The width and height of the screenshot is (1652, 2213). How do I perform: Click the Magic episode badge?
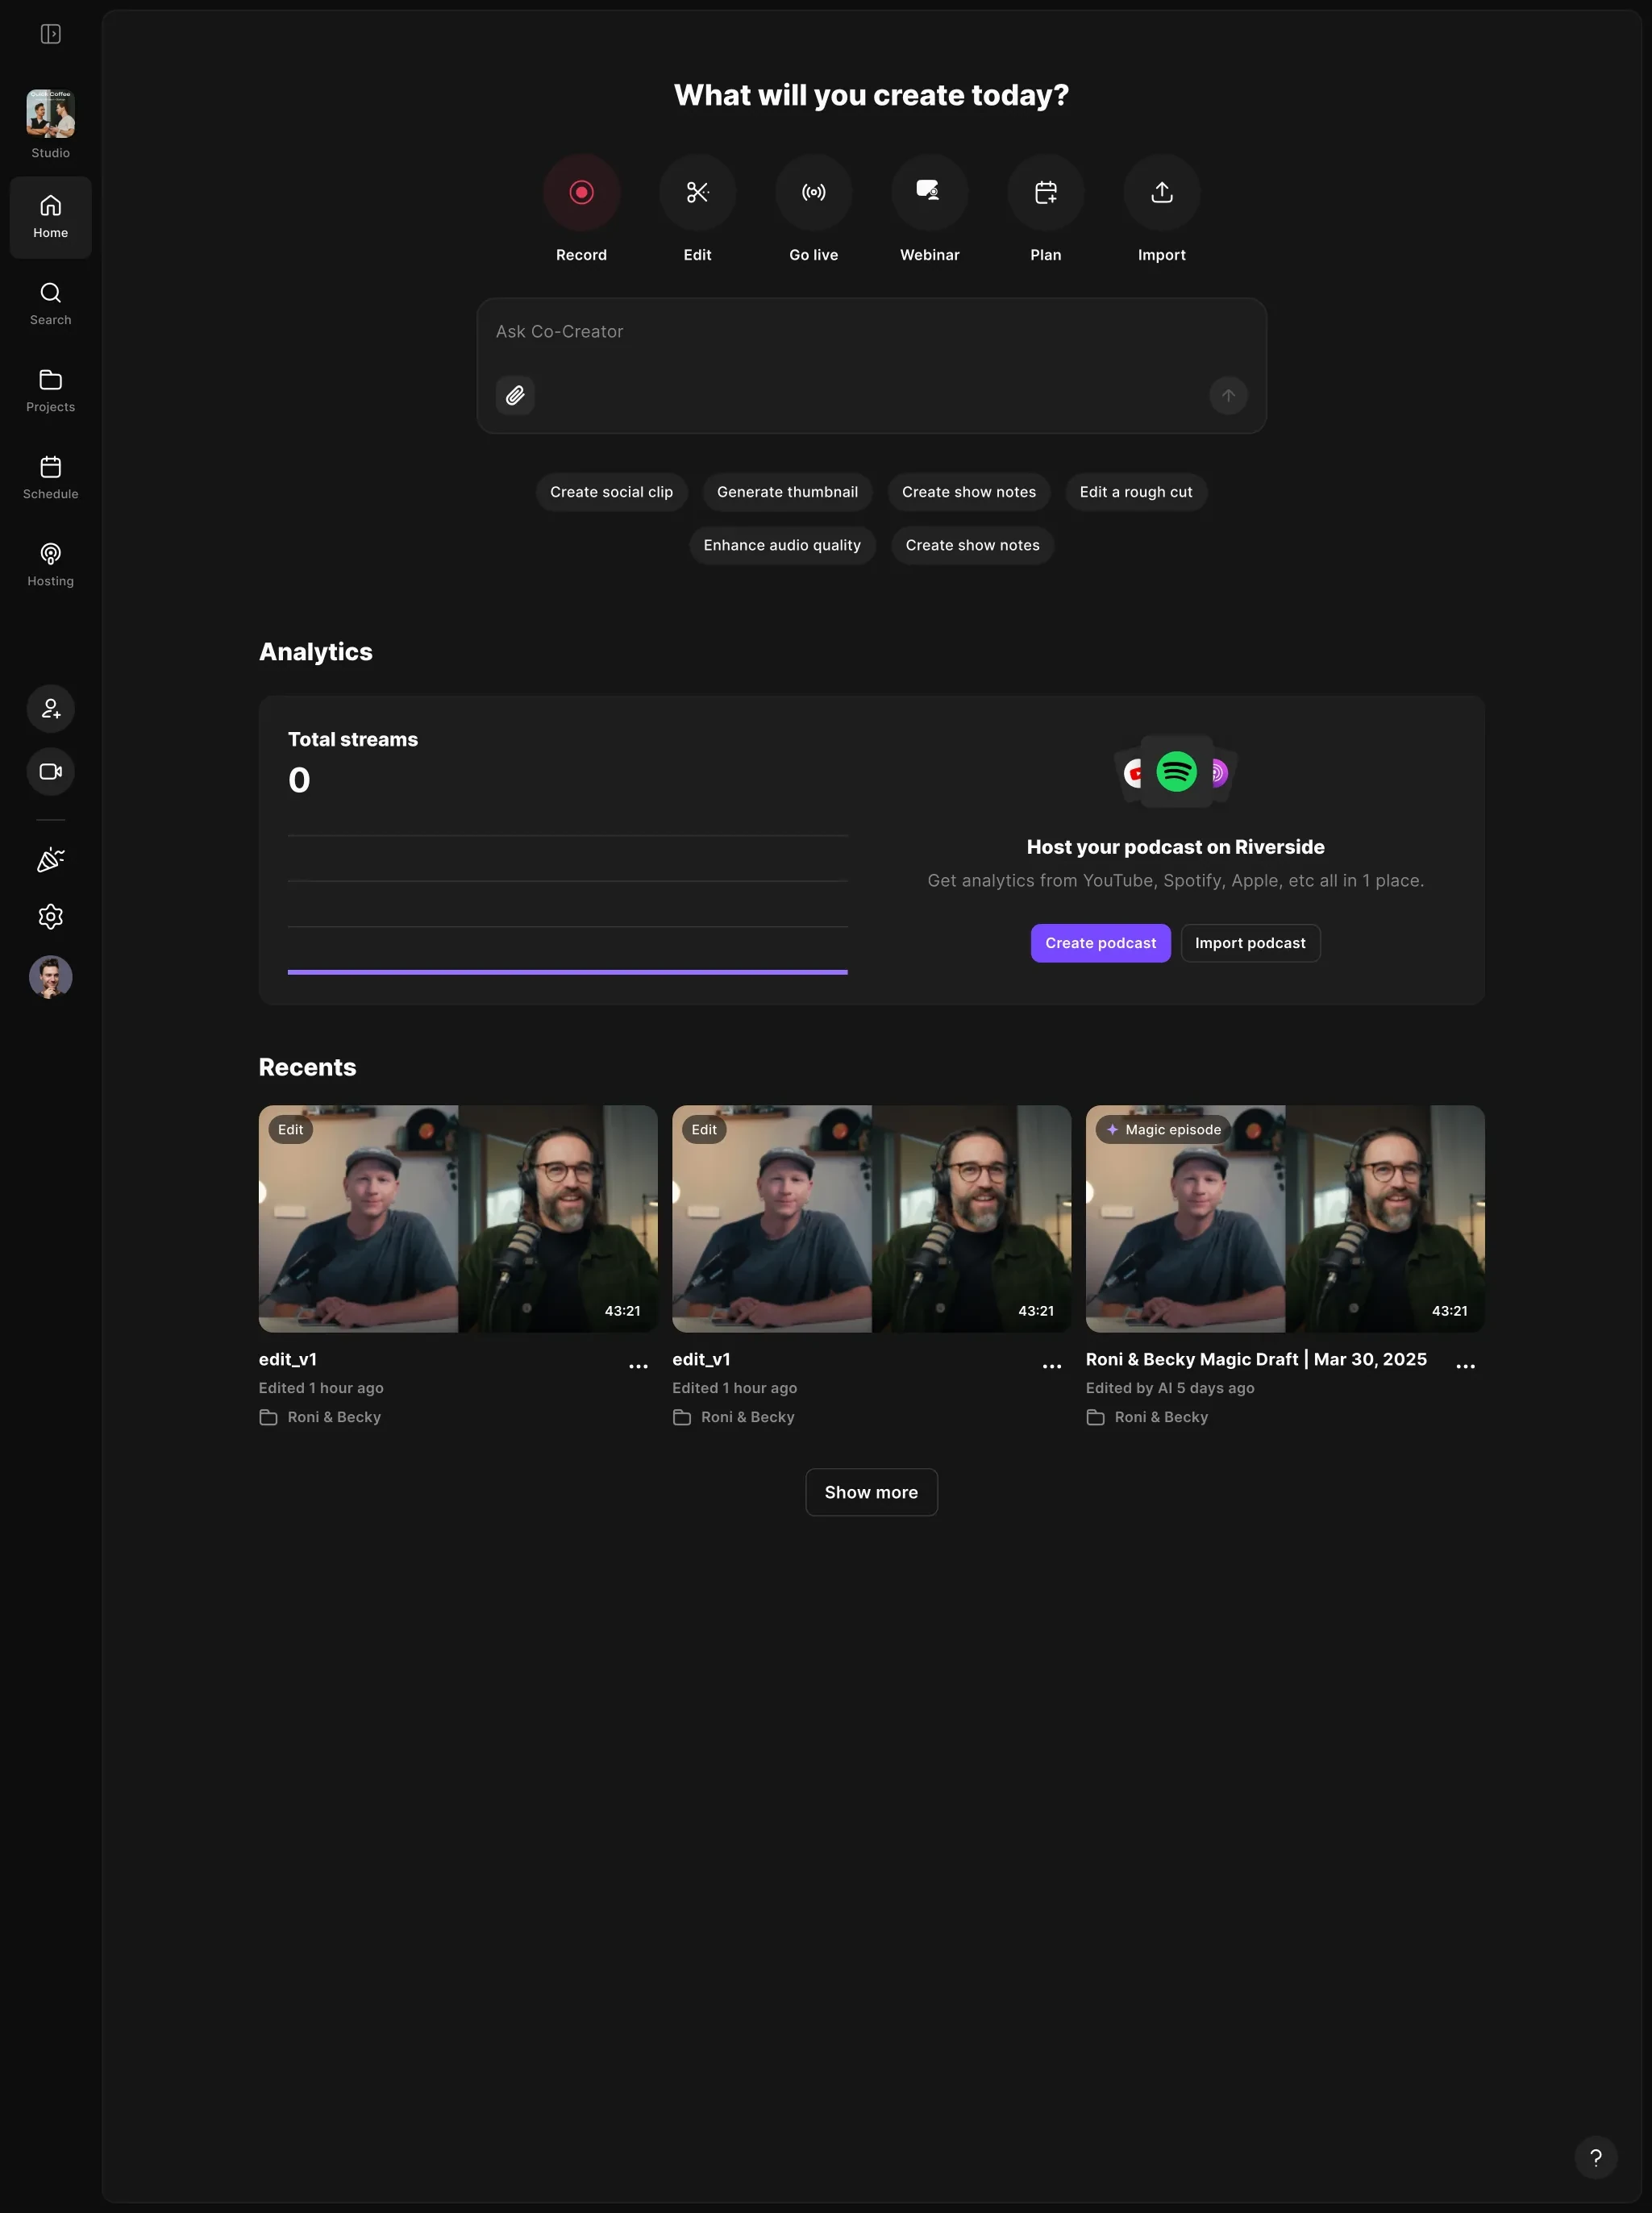coord(1162,1129)
